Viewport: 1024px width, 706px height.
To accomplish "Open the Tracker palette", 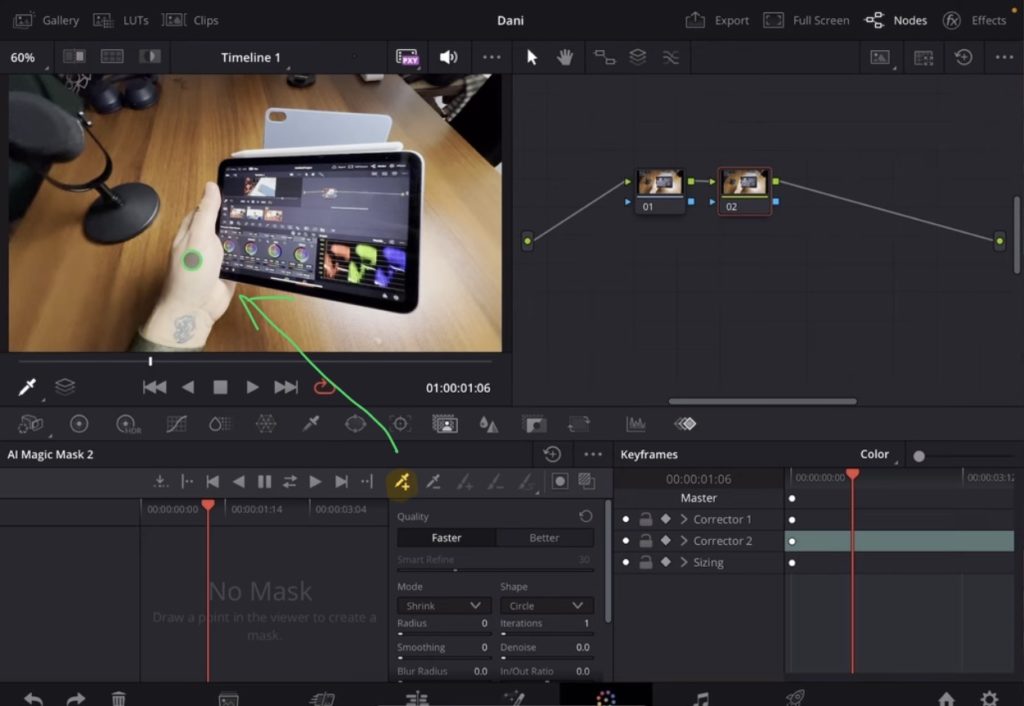I will (402, 424).
